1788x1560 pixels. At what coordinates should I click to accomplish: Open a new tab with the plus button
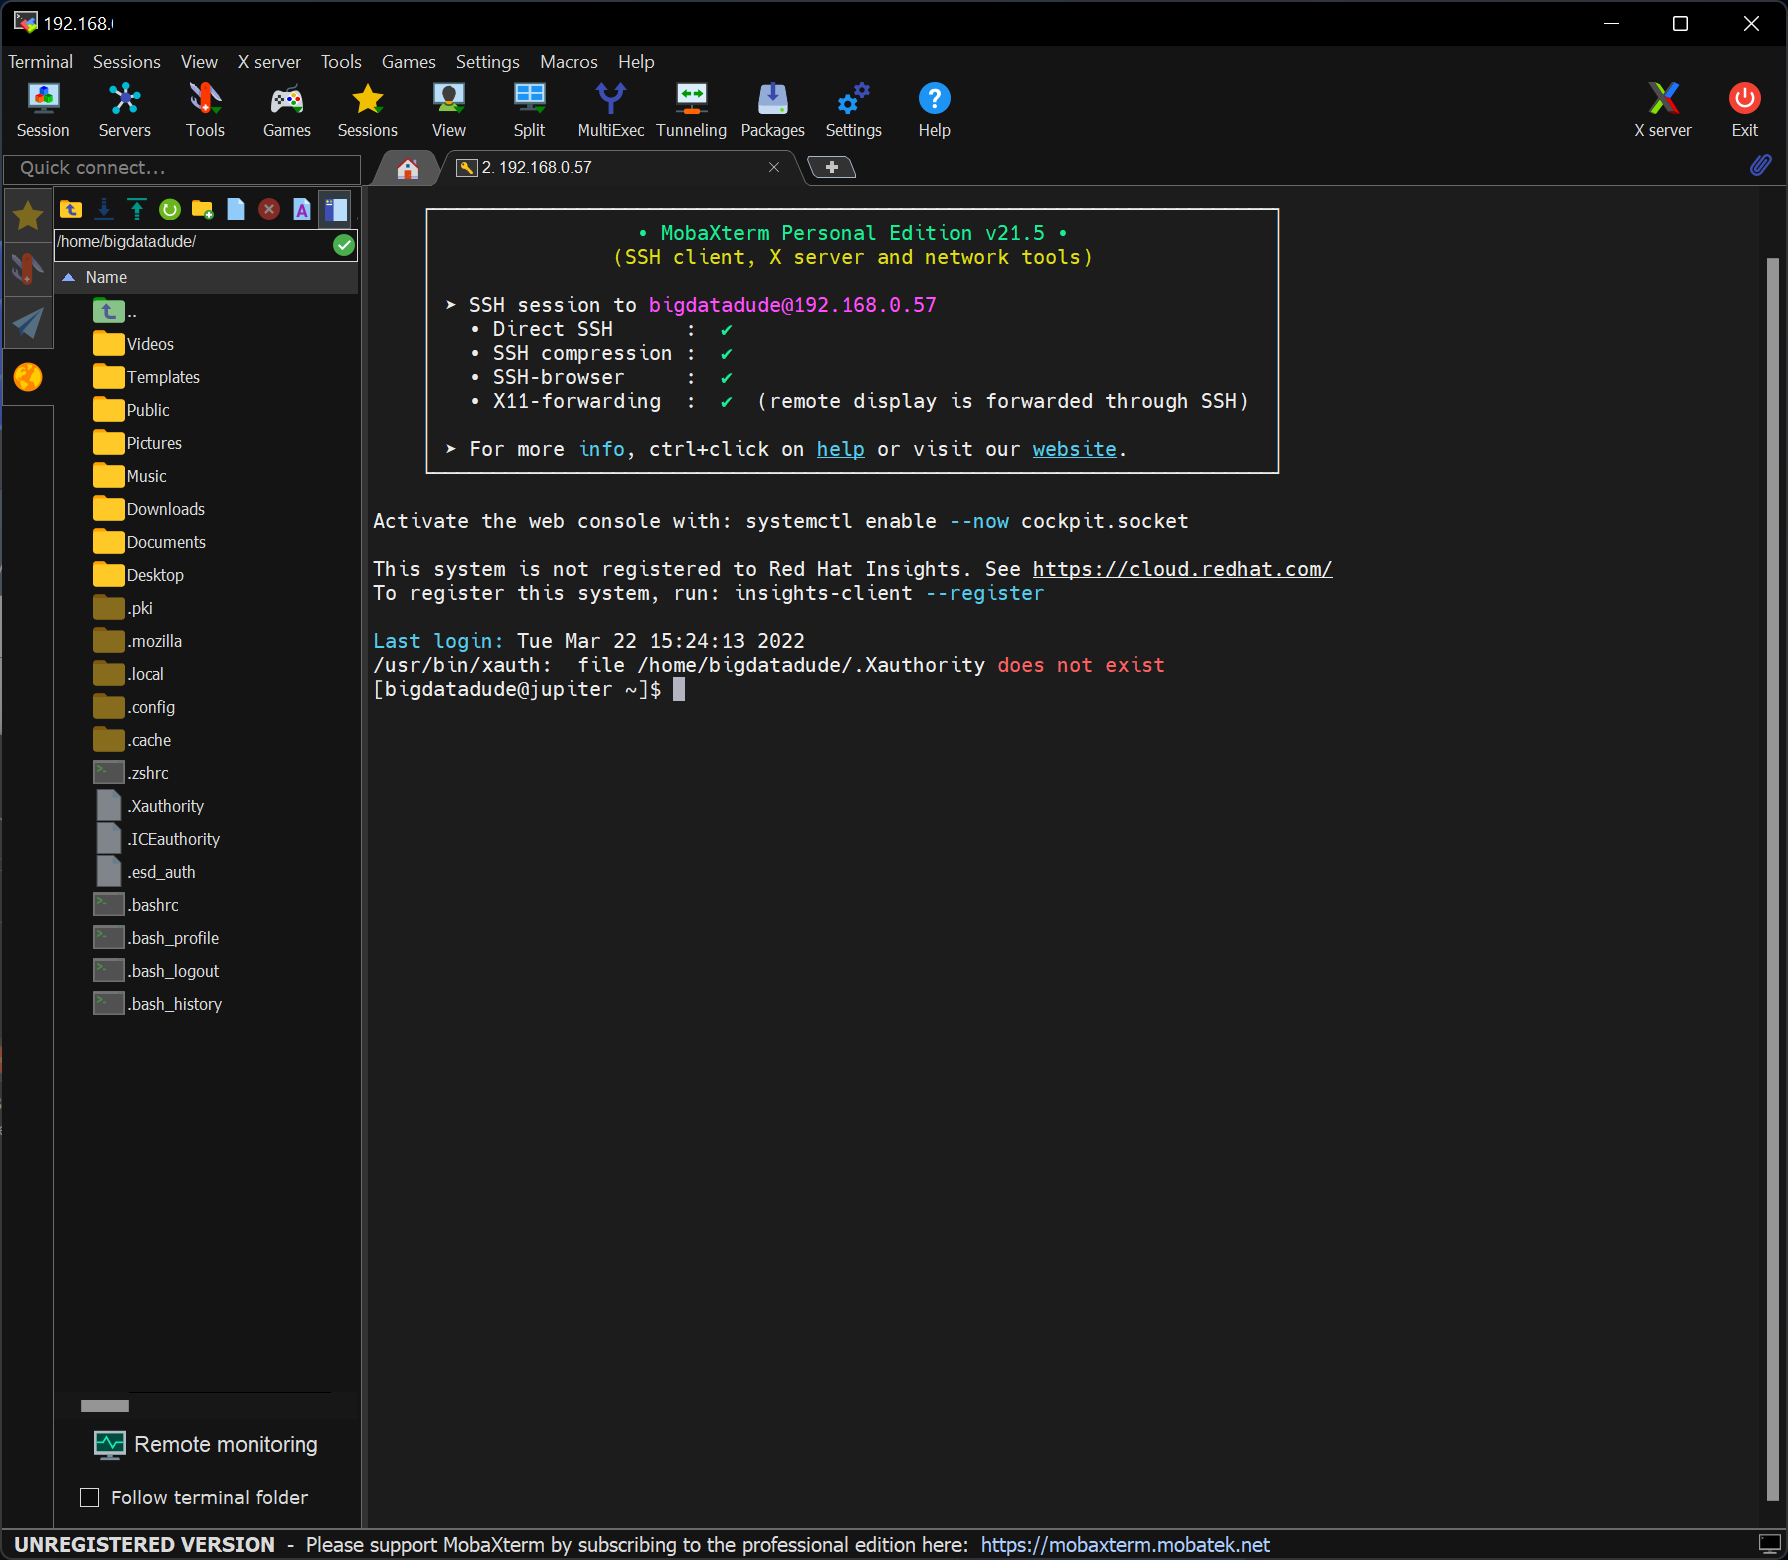[x=831, y=167]
